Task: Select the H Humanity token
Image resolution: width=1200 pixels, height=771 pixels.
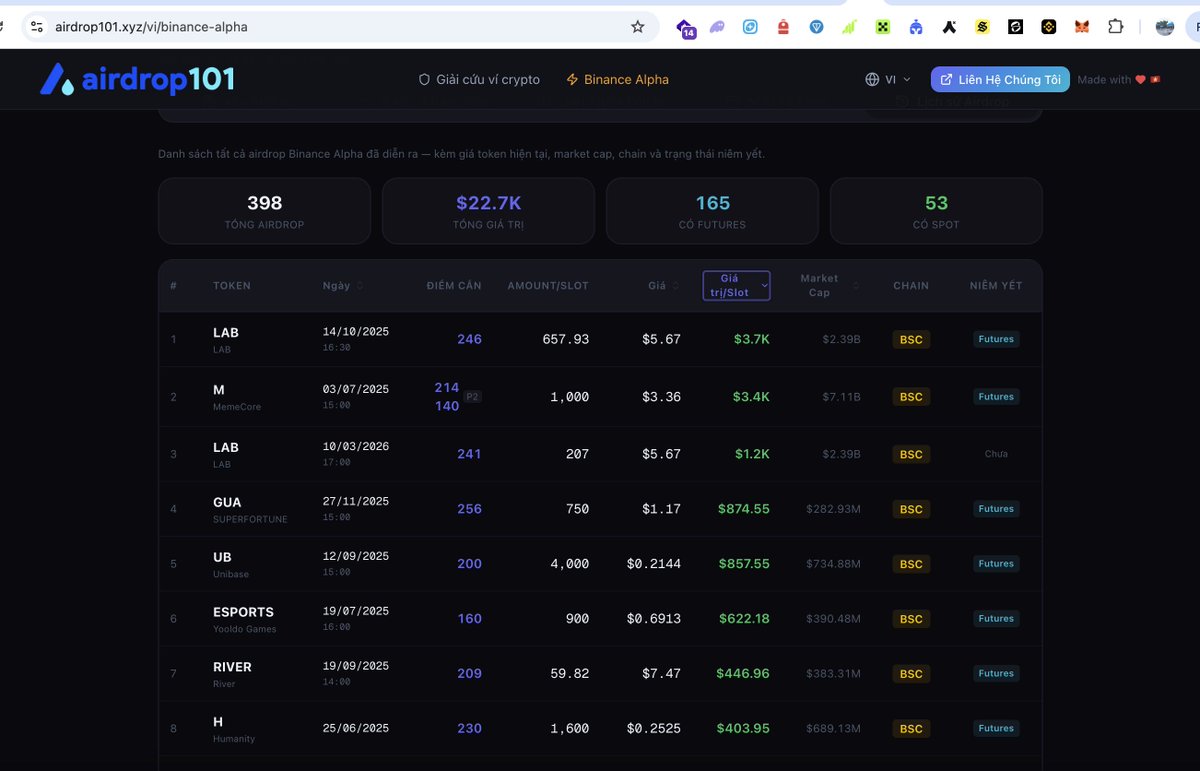Action: point(600,729)
